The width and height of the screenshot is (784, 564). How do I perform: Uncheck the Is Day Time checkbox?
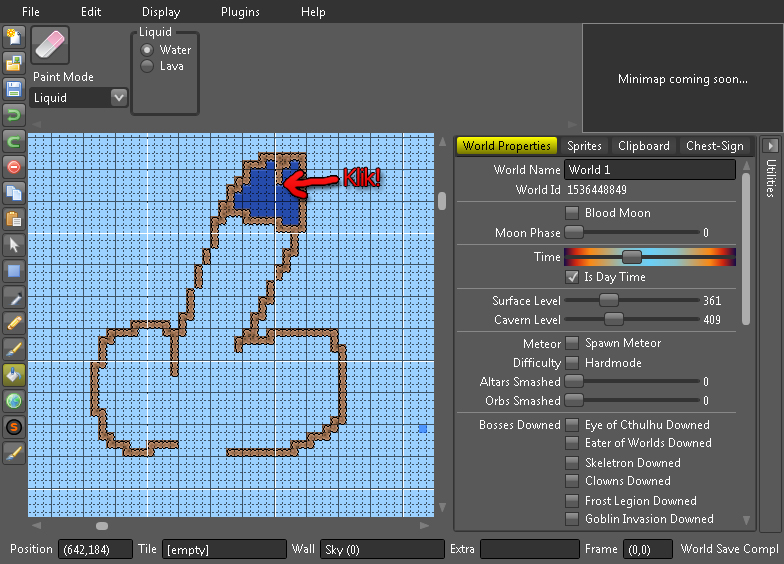(572, 277)
